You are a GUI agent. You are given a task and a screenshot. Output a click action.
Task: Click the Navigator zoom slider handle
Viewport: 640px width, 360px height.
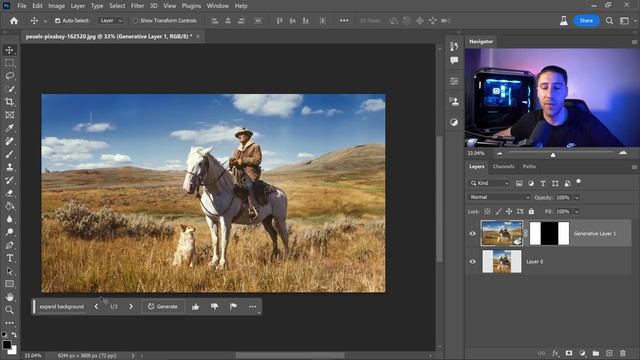[x=553, y=155]
